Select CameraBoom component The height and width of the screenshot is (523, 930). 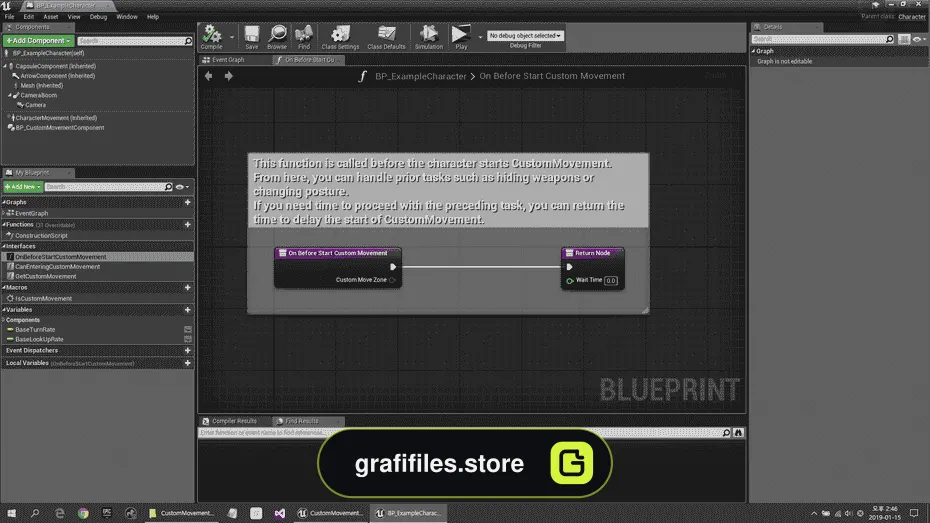pyautogui.click(x=39, y=95)
